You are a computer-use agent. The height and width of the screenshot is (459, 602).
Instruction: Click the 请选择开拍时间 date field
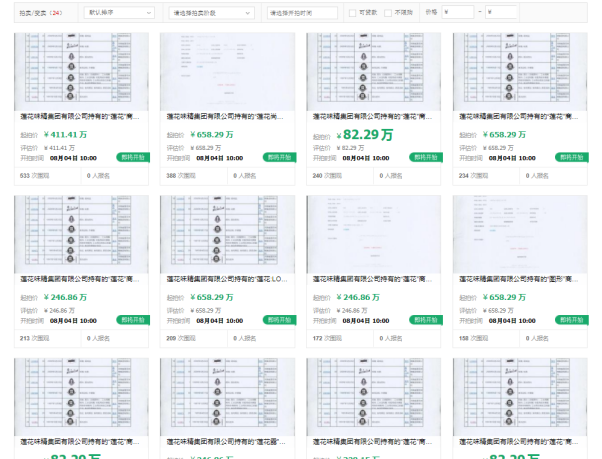tap(302, 13)
